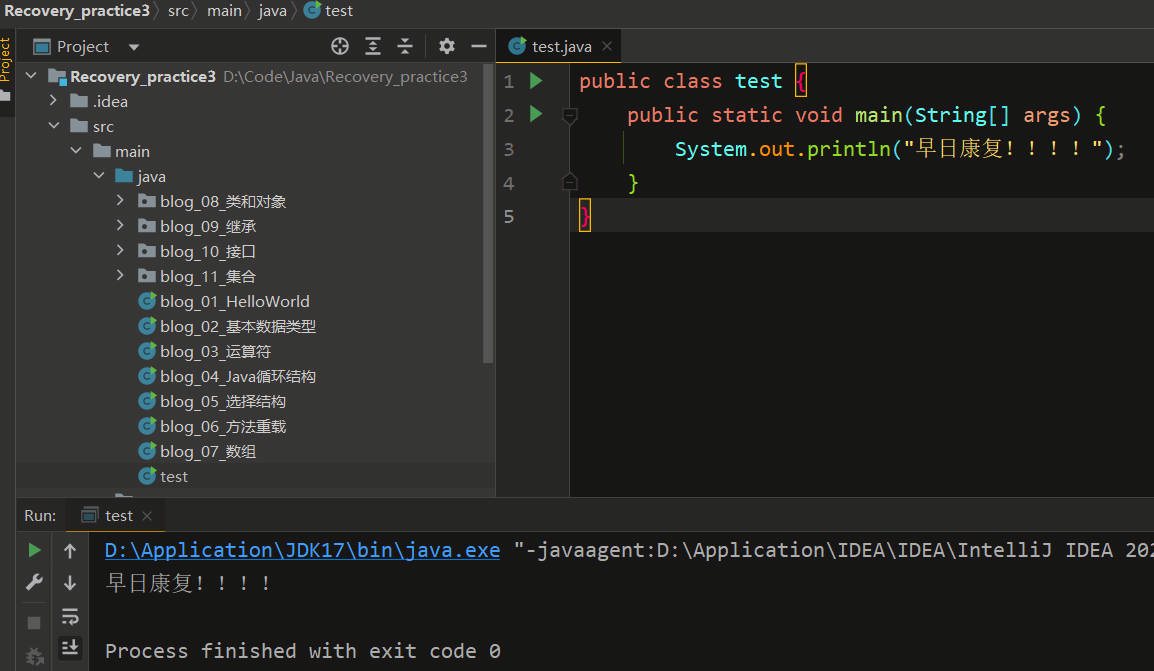Expand blog_09_继承 package
The height and width of the screenshot is (671, 1154).
point(120,225)
